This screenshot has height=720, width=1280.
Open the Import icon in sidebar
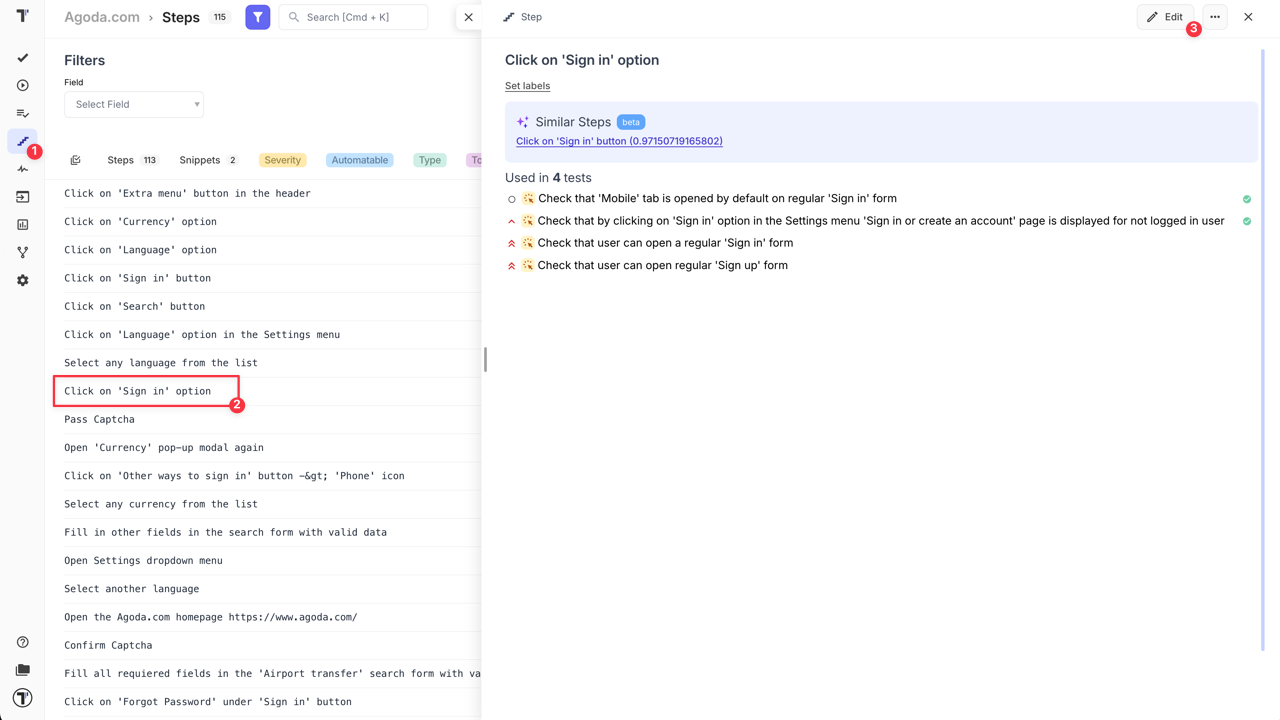coord(22,196)
